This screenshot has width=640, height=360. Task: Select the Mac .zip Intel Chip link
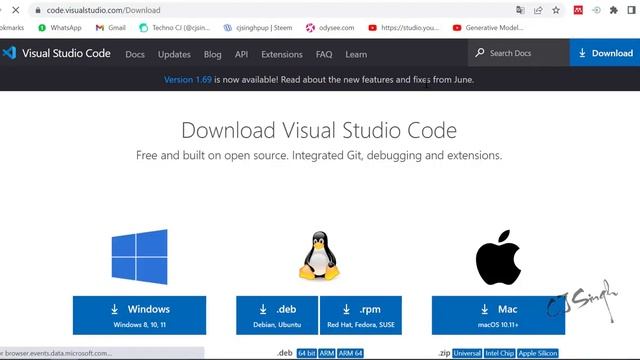[499, 353]
